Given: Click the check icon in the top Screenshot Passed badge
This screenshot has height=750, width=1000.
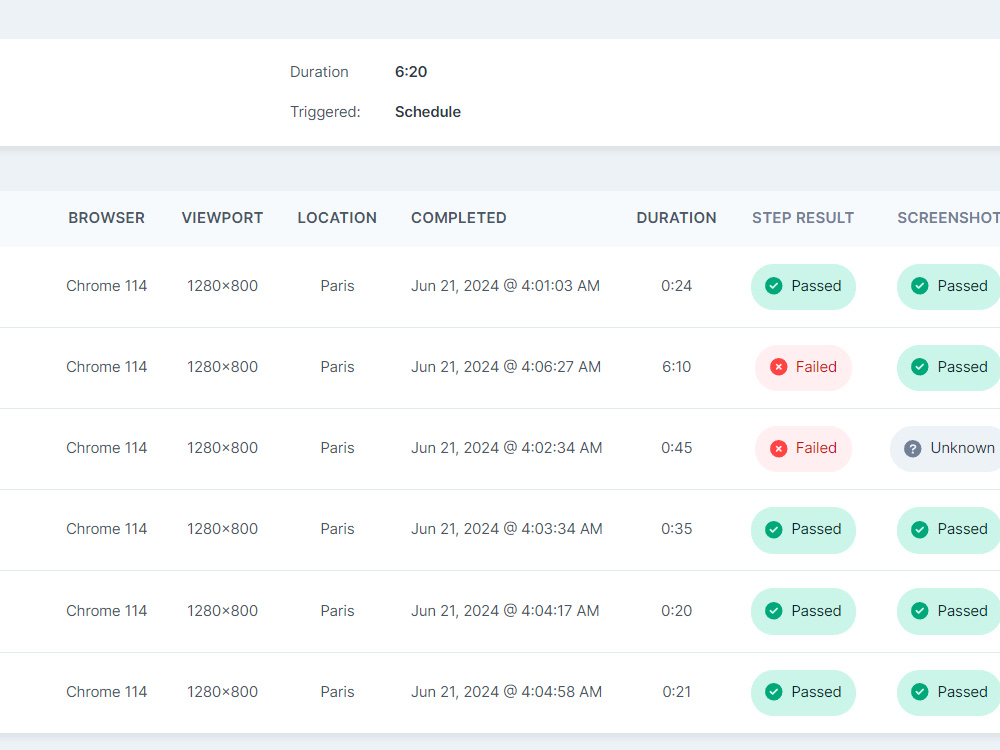Looking at the screenshot, I should 919,286.
